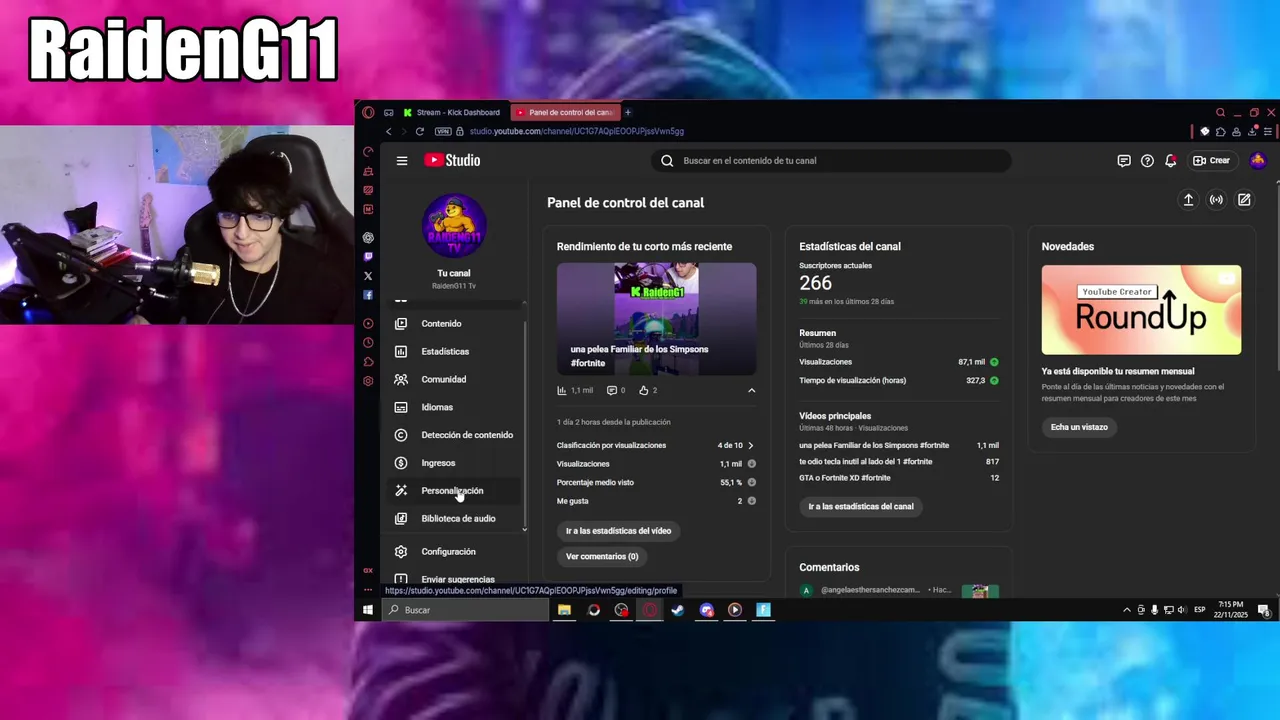Click the search magnifier icon in Studio
The height and width of the screenshot is (720, 1280).
667,160
